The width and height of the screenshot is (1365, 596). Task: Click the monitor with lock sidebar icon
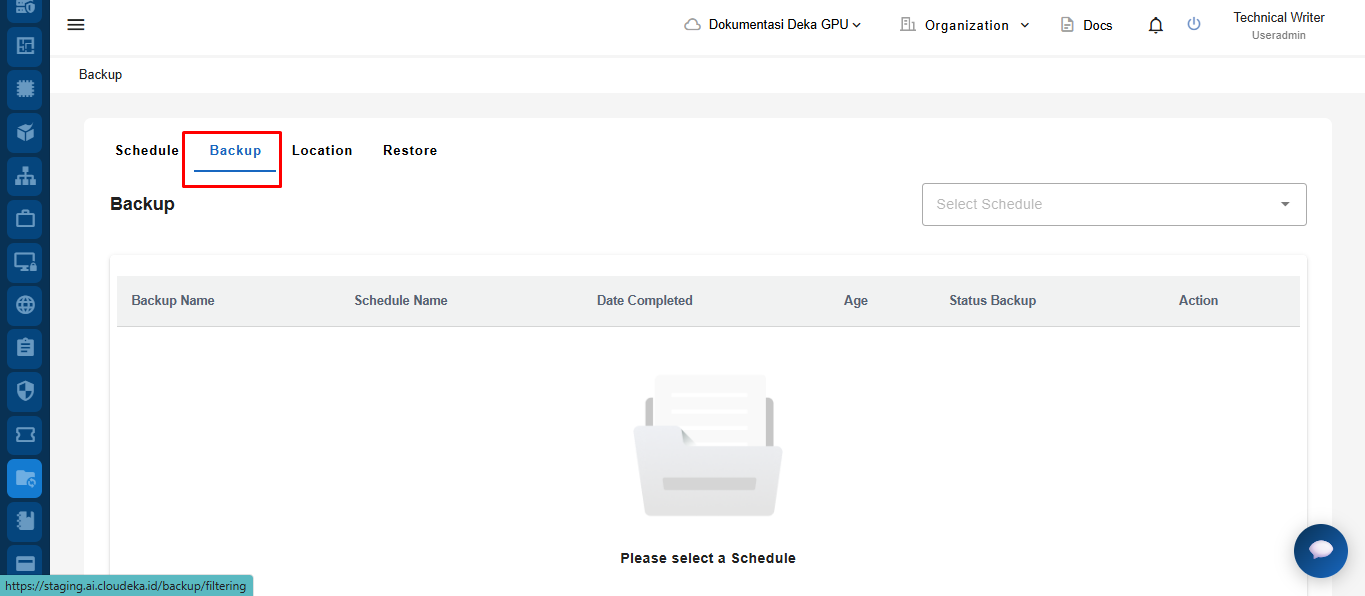[x=25, y=262]
